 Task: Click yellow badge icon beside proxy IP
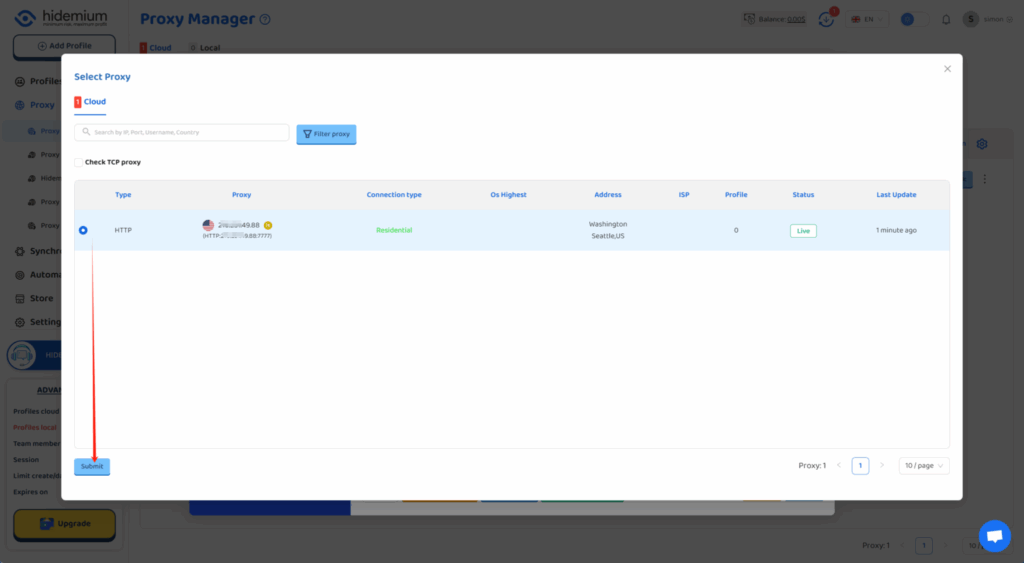(x=268, y=225)
